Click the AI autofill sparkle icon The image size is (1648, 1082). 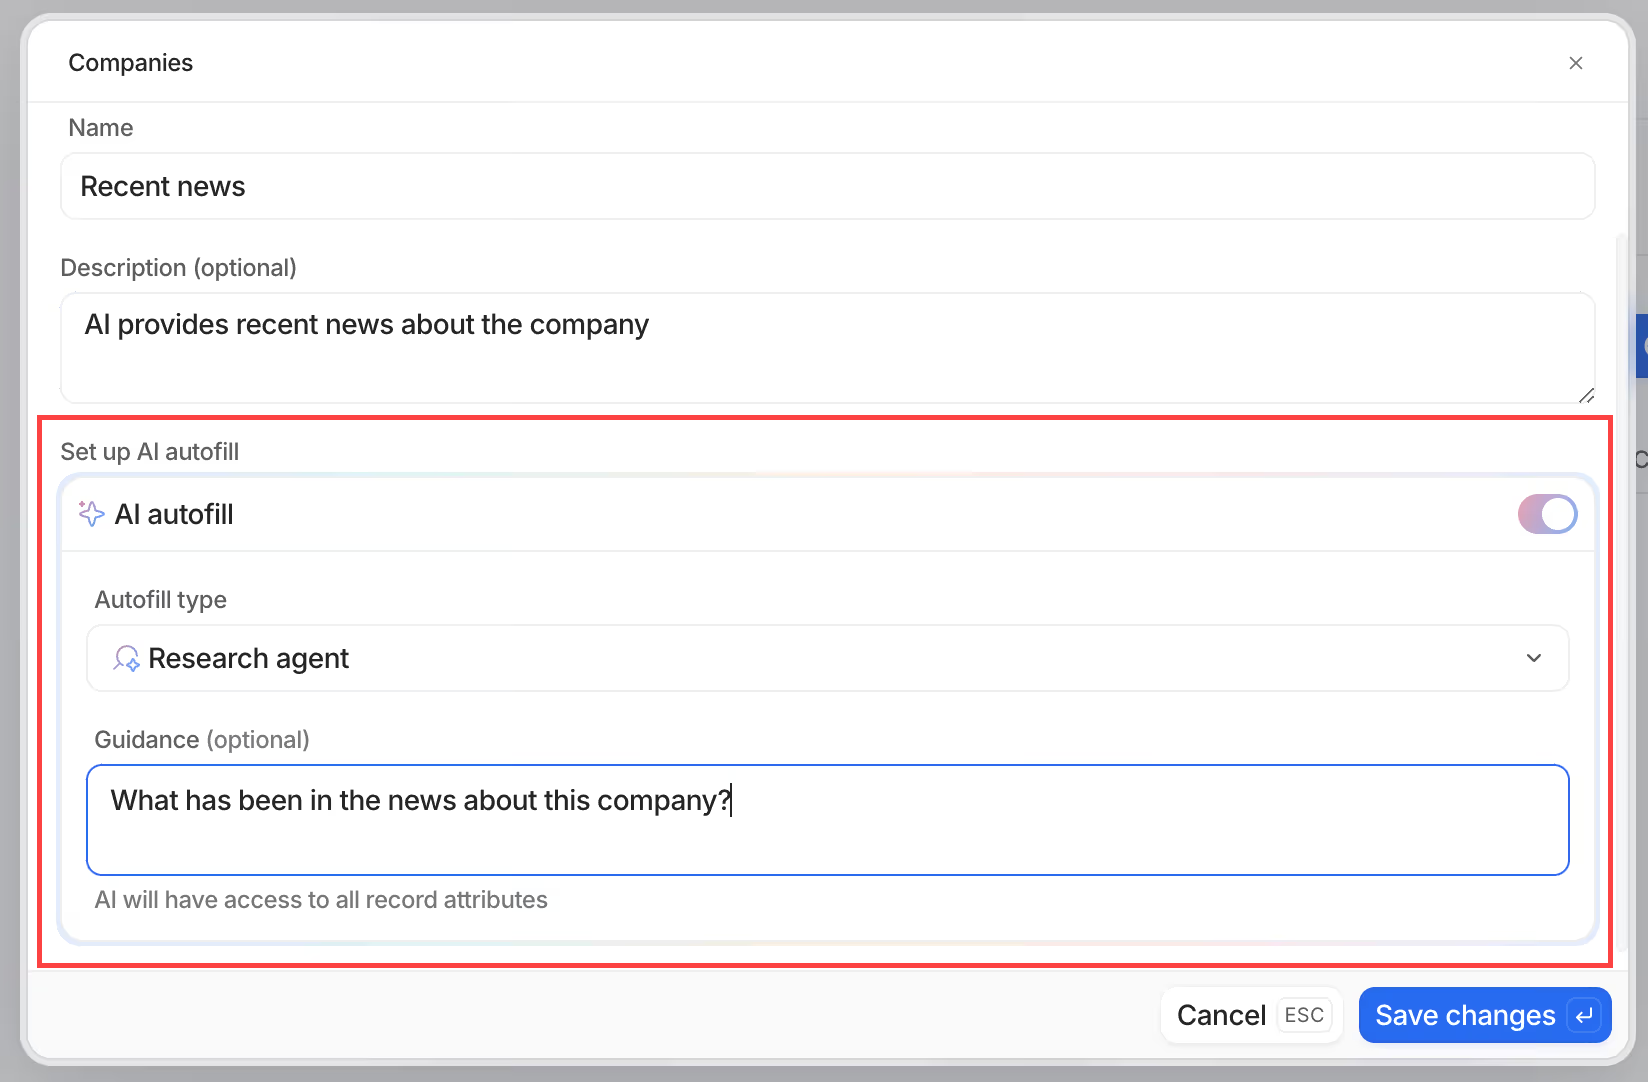91,514
